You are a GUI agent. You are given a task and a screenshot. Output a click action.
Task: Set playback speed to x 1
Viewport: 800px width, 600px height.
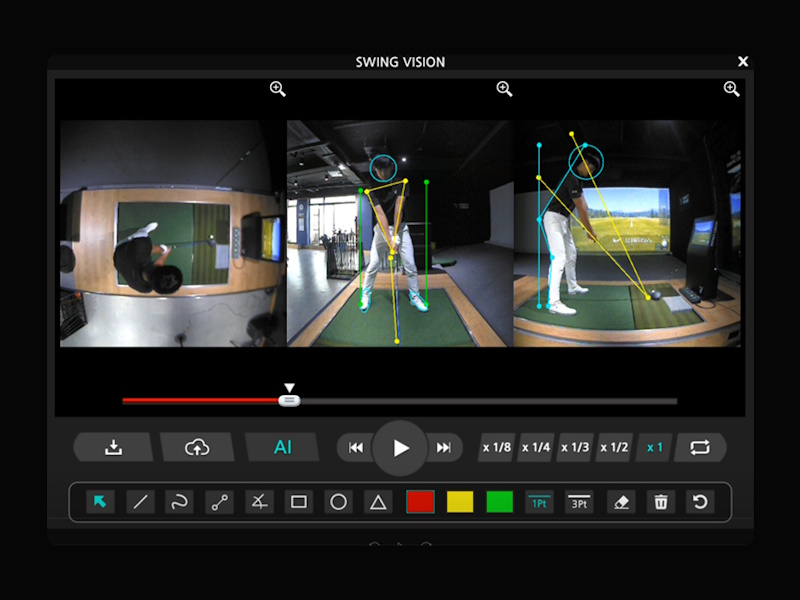[654, 447]
